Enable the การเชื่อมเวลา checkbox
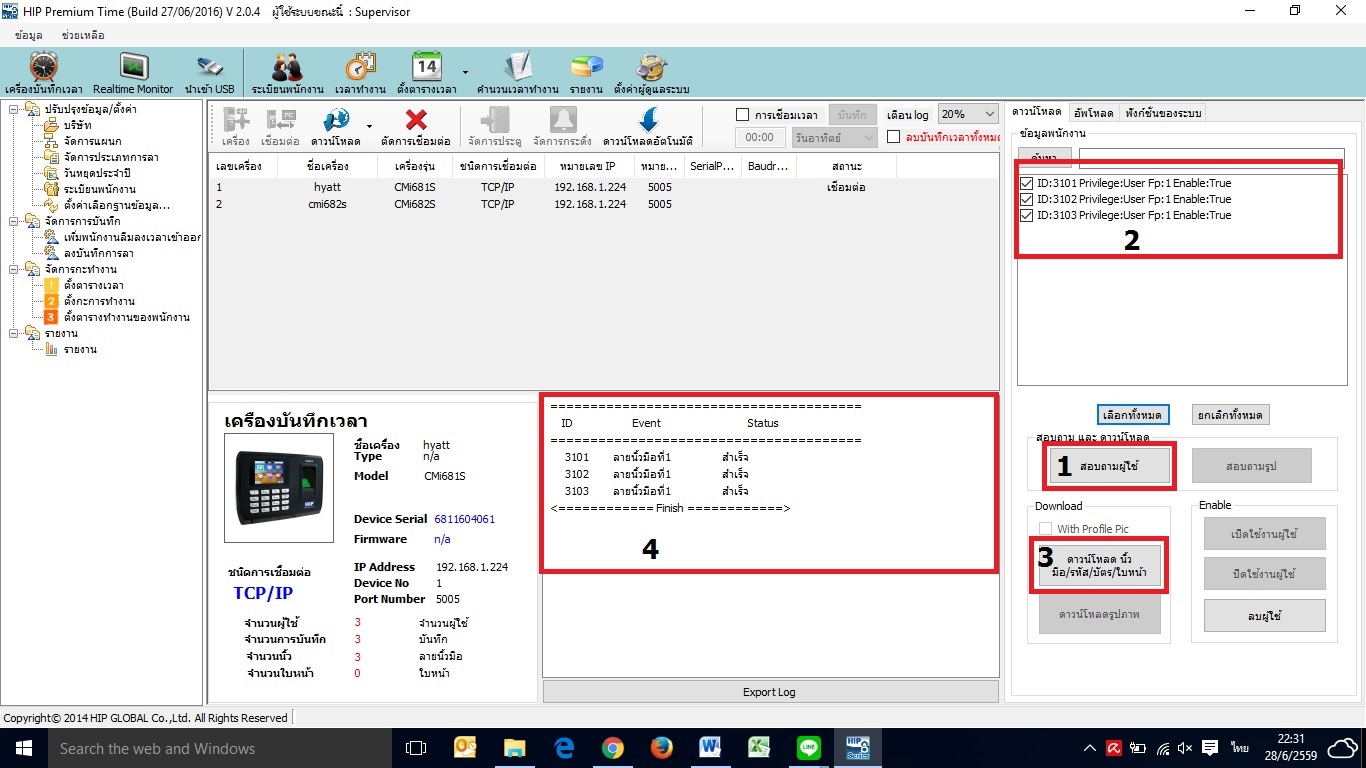Screen dimensions: 1366x768 (x=742, y=115)
